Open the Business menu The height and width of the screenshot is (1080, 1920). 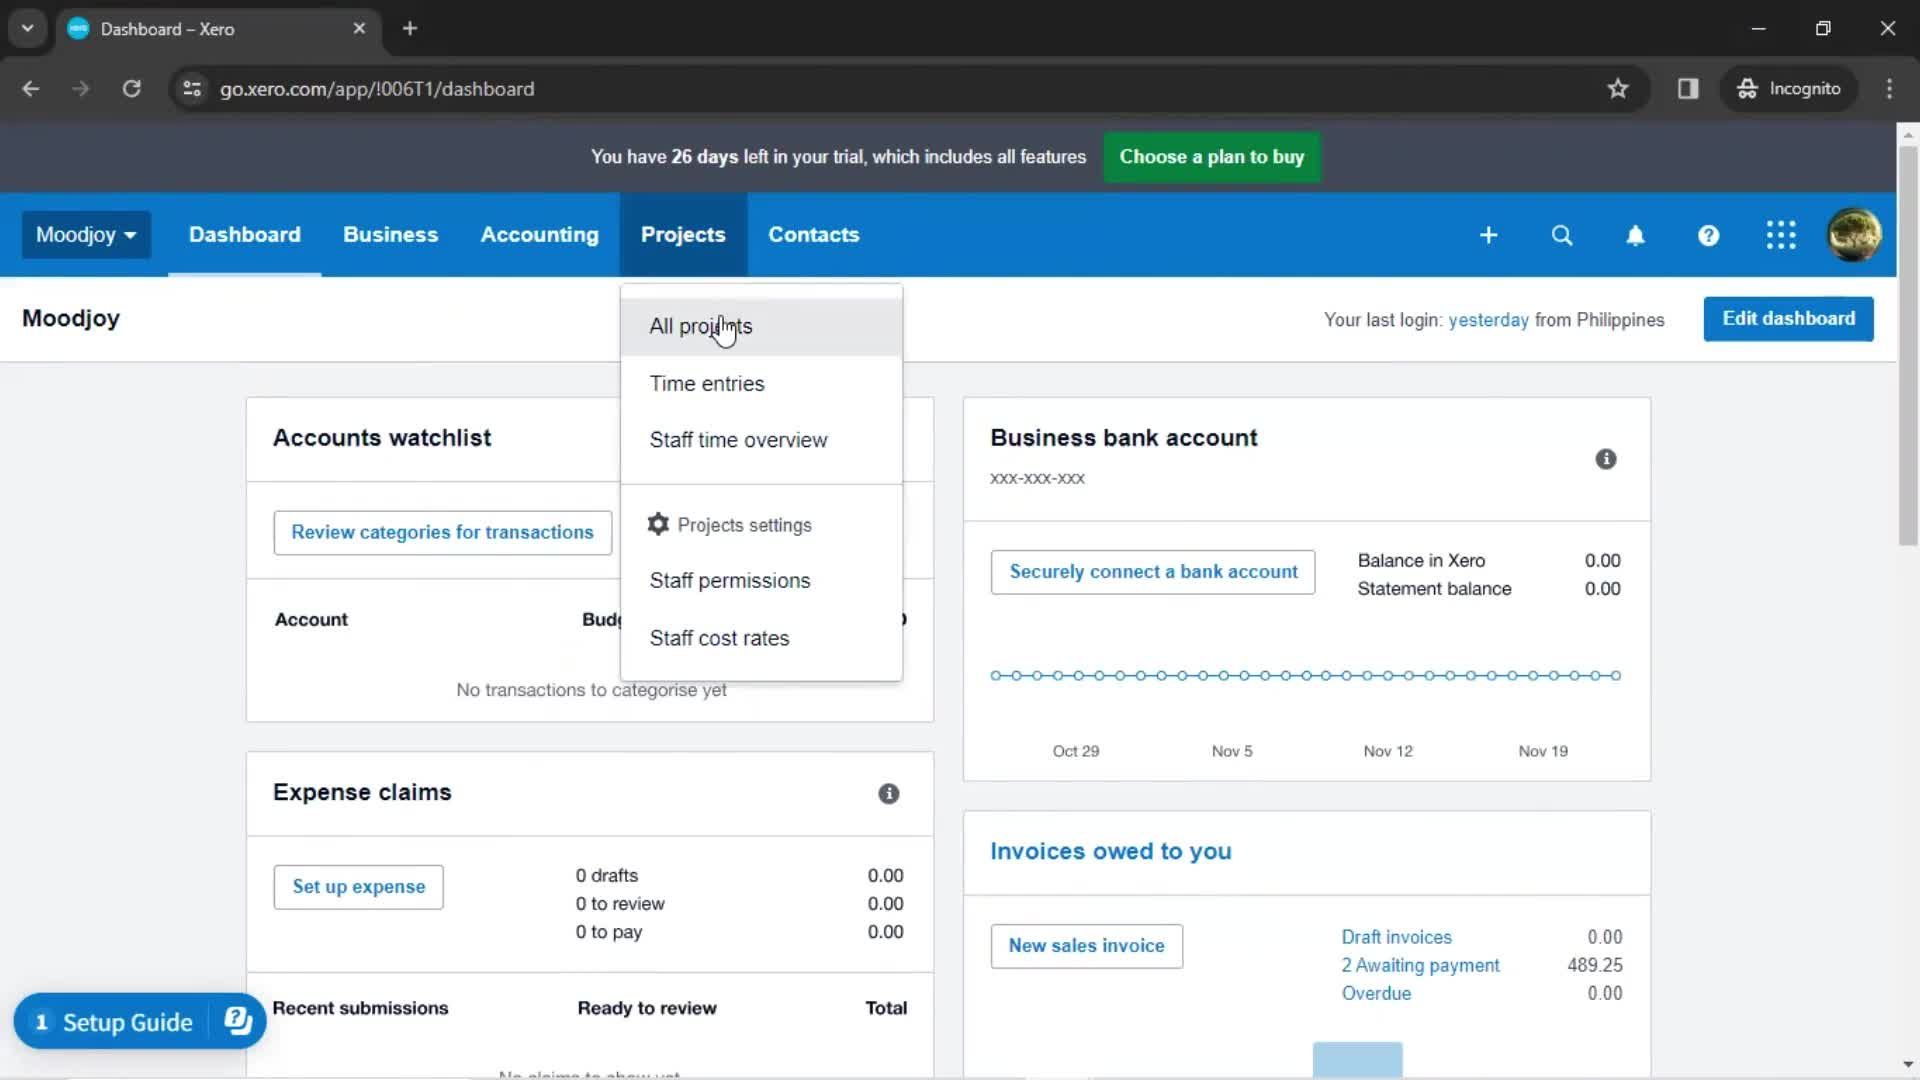390,235
